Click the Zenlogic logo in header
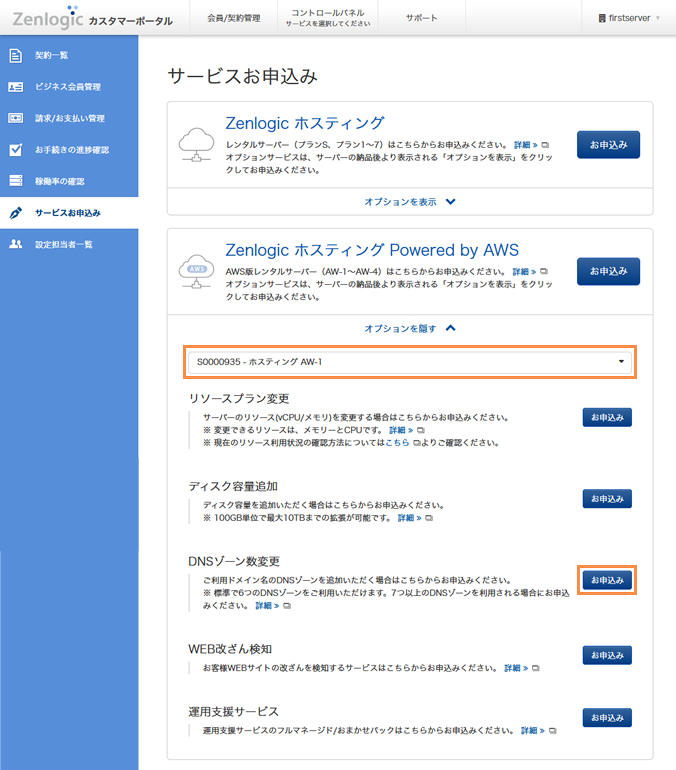The image size is (676, 770). [48, 18]
